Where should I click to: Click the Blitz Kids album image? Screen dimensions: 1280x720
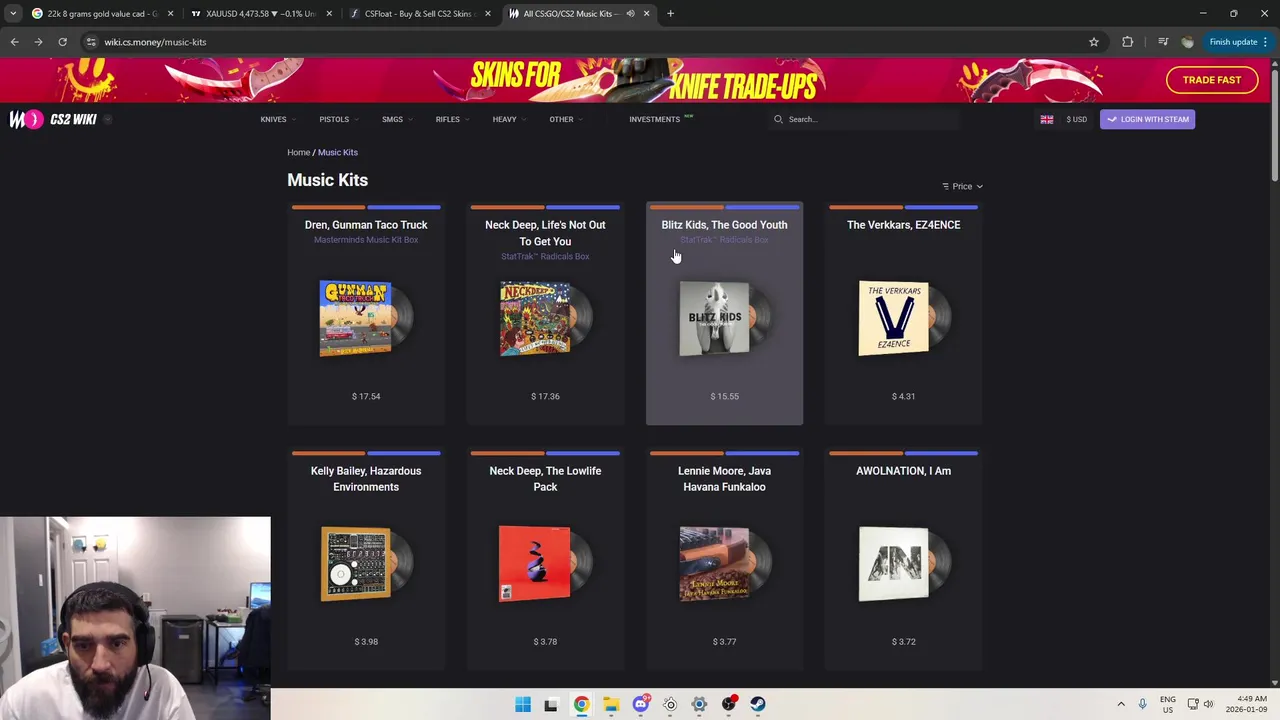pos(724,318)
